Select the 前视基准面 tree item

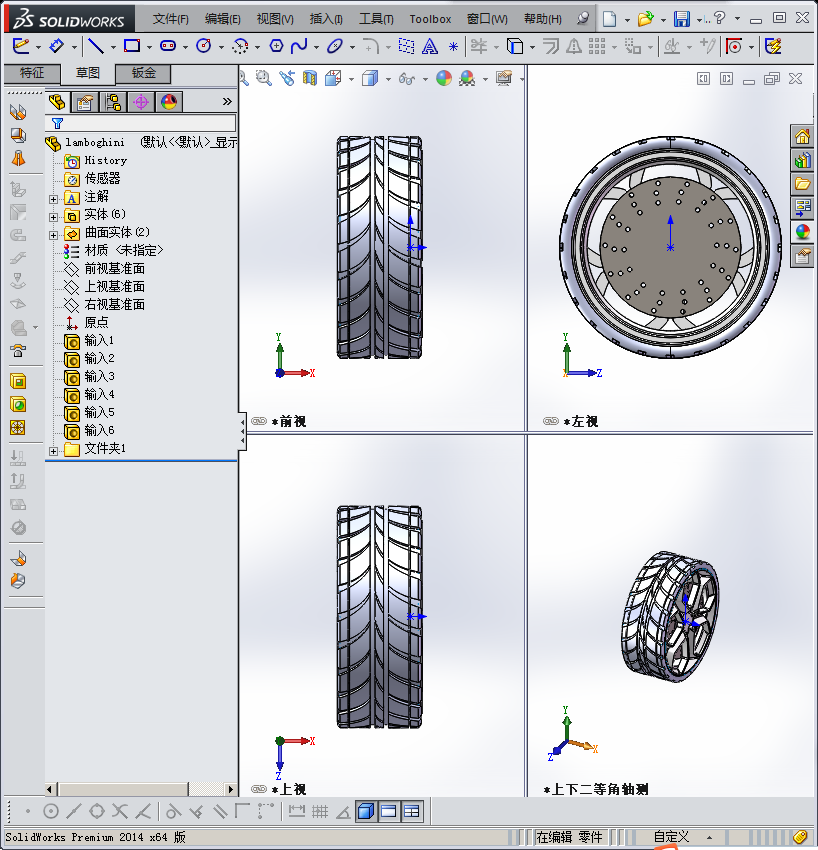coord(105,269)
